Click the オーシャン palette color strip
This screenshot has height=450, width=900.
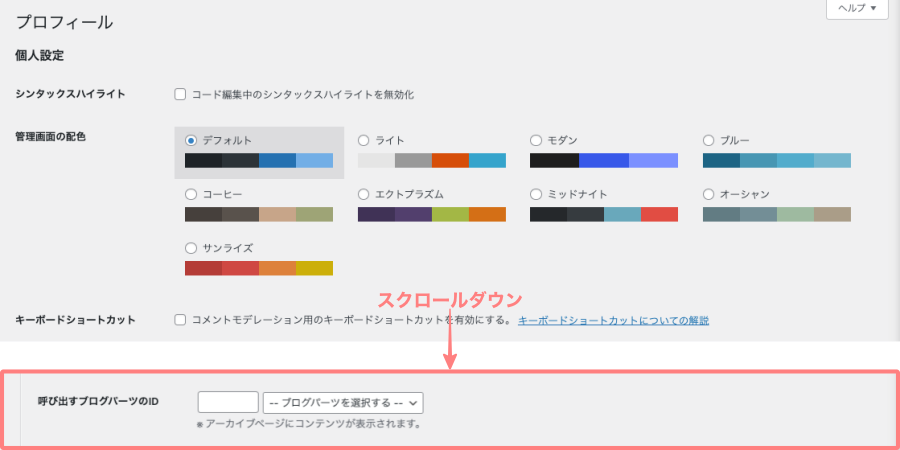(776, 214)
